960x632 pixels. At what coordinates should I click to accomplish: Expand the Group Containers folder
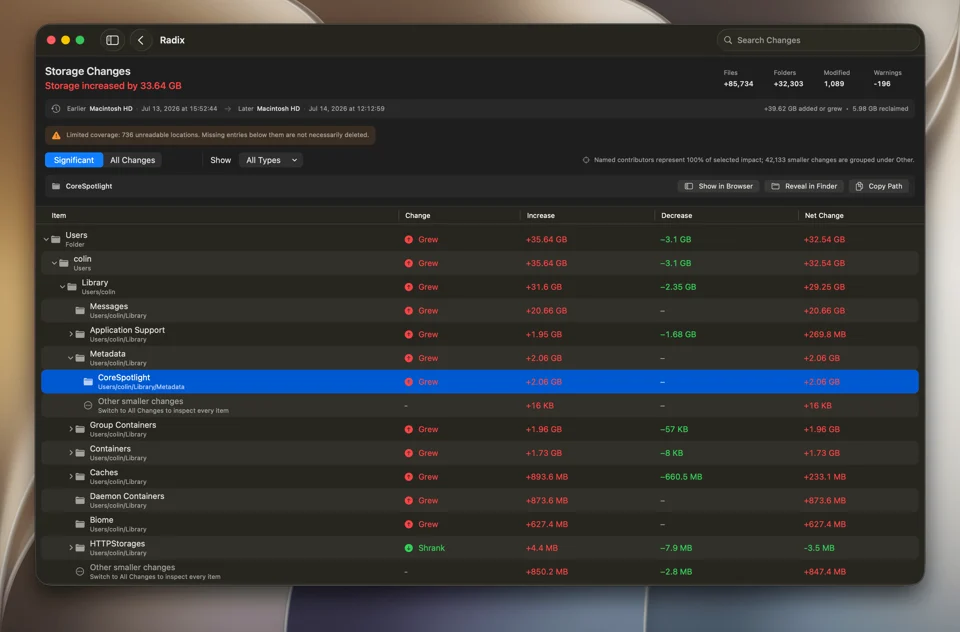point(70,429)
